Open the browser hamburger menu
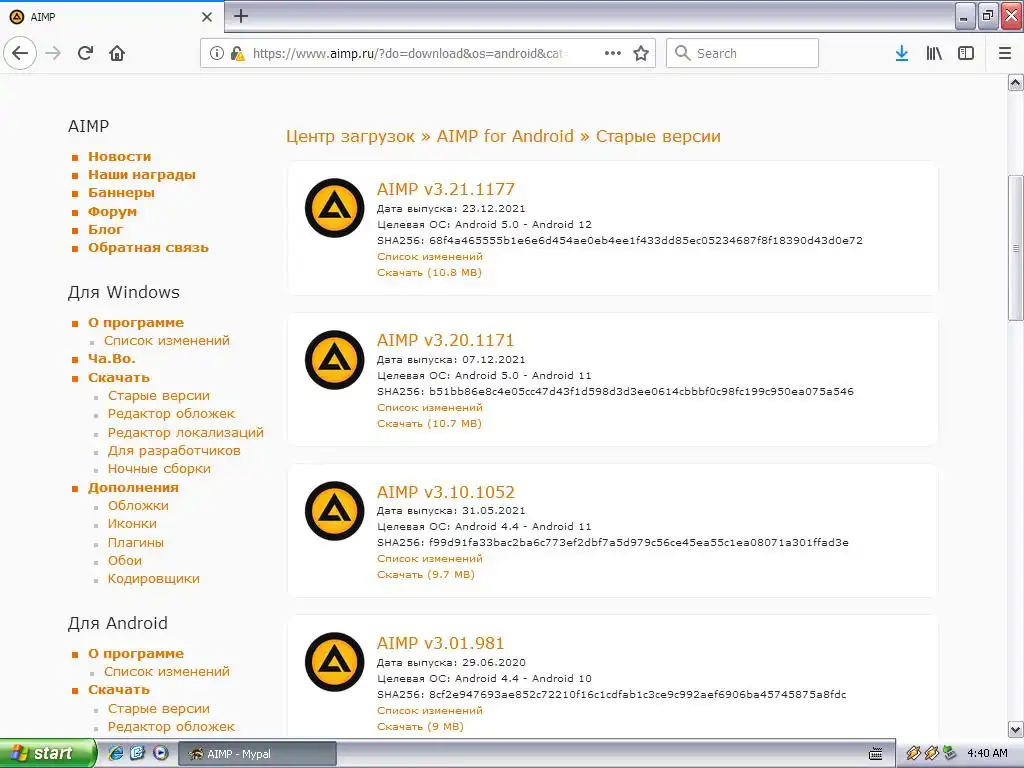Image resolution: width=1024 pixels, height=768 pixels. click(1005, 53)
